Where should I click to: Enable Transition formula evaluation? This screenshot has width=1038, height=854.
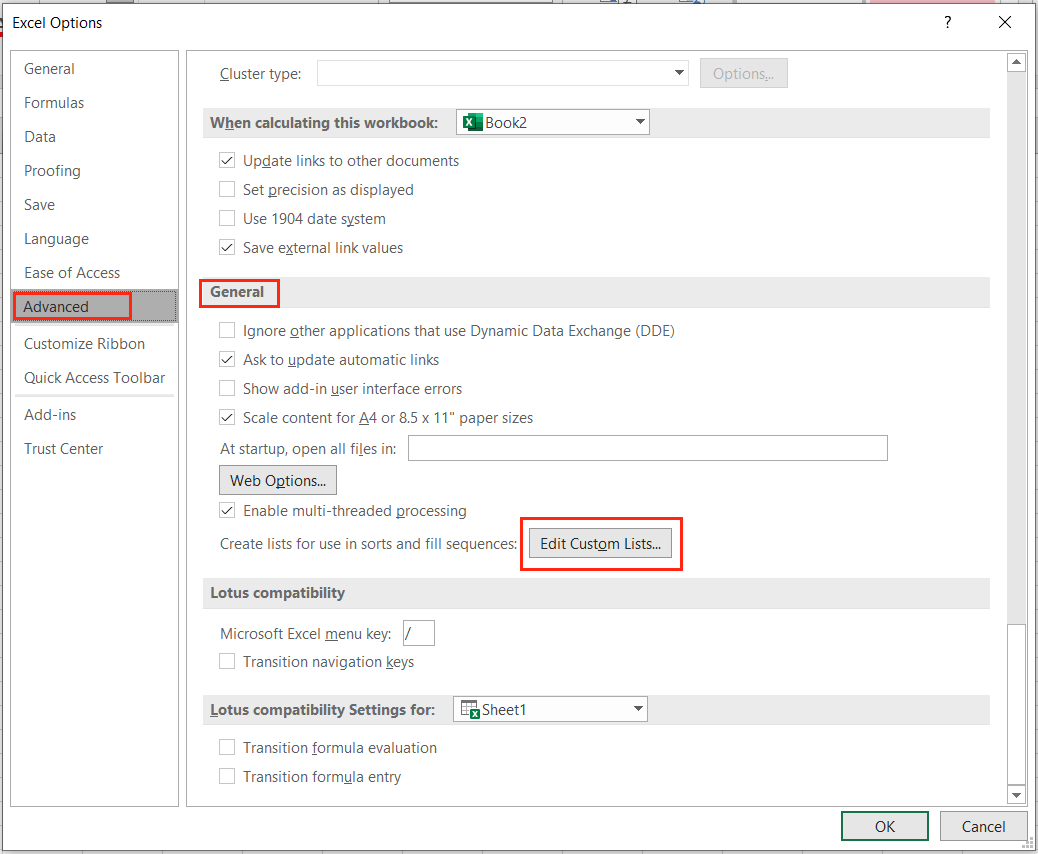(x=227, y=748)
